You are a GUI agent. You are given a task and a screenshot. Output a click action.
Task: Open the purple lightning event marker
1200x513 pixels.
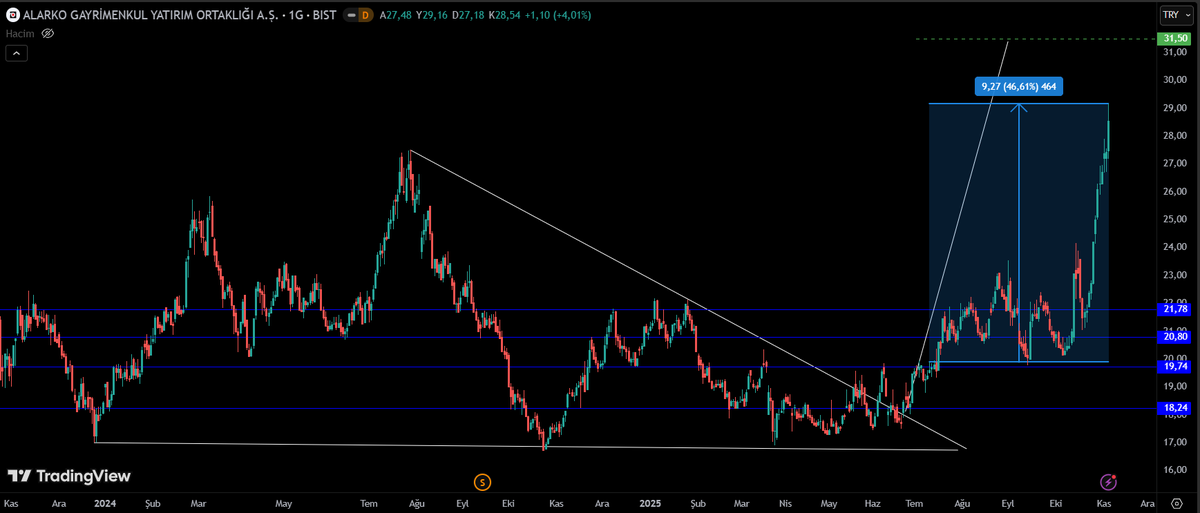[1107, 482]
